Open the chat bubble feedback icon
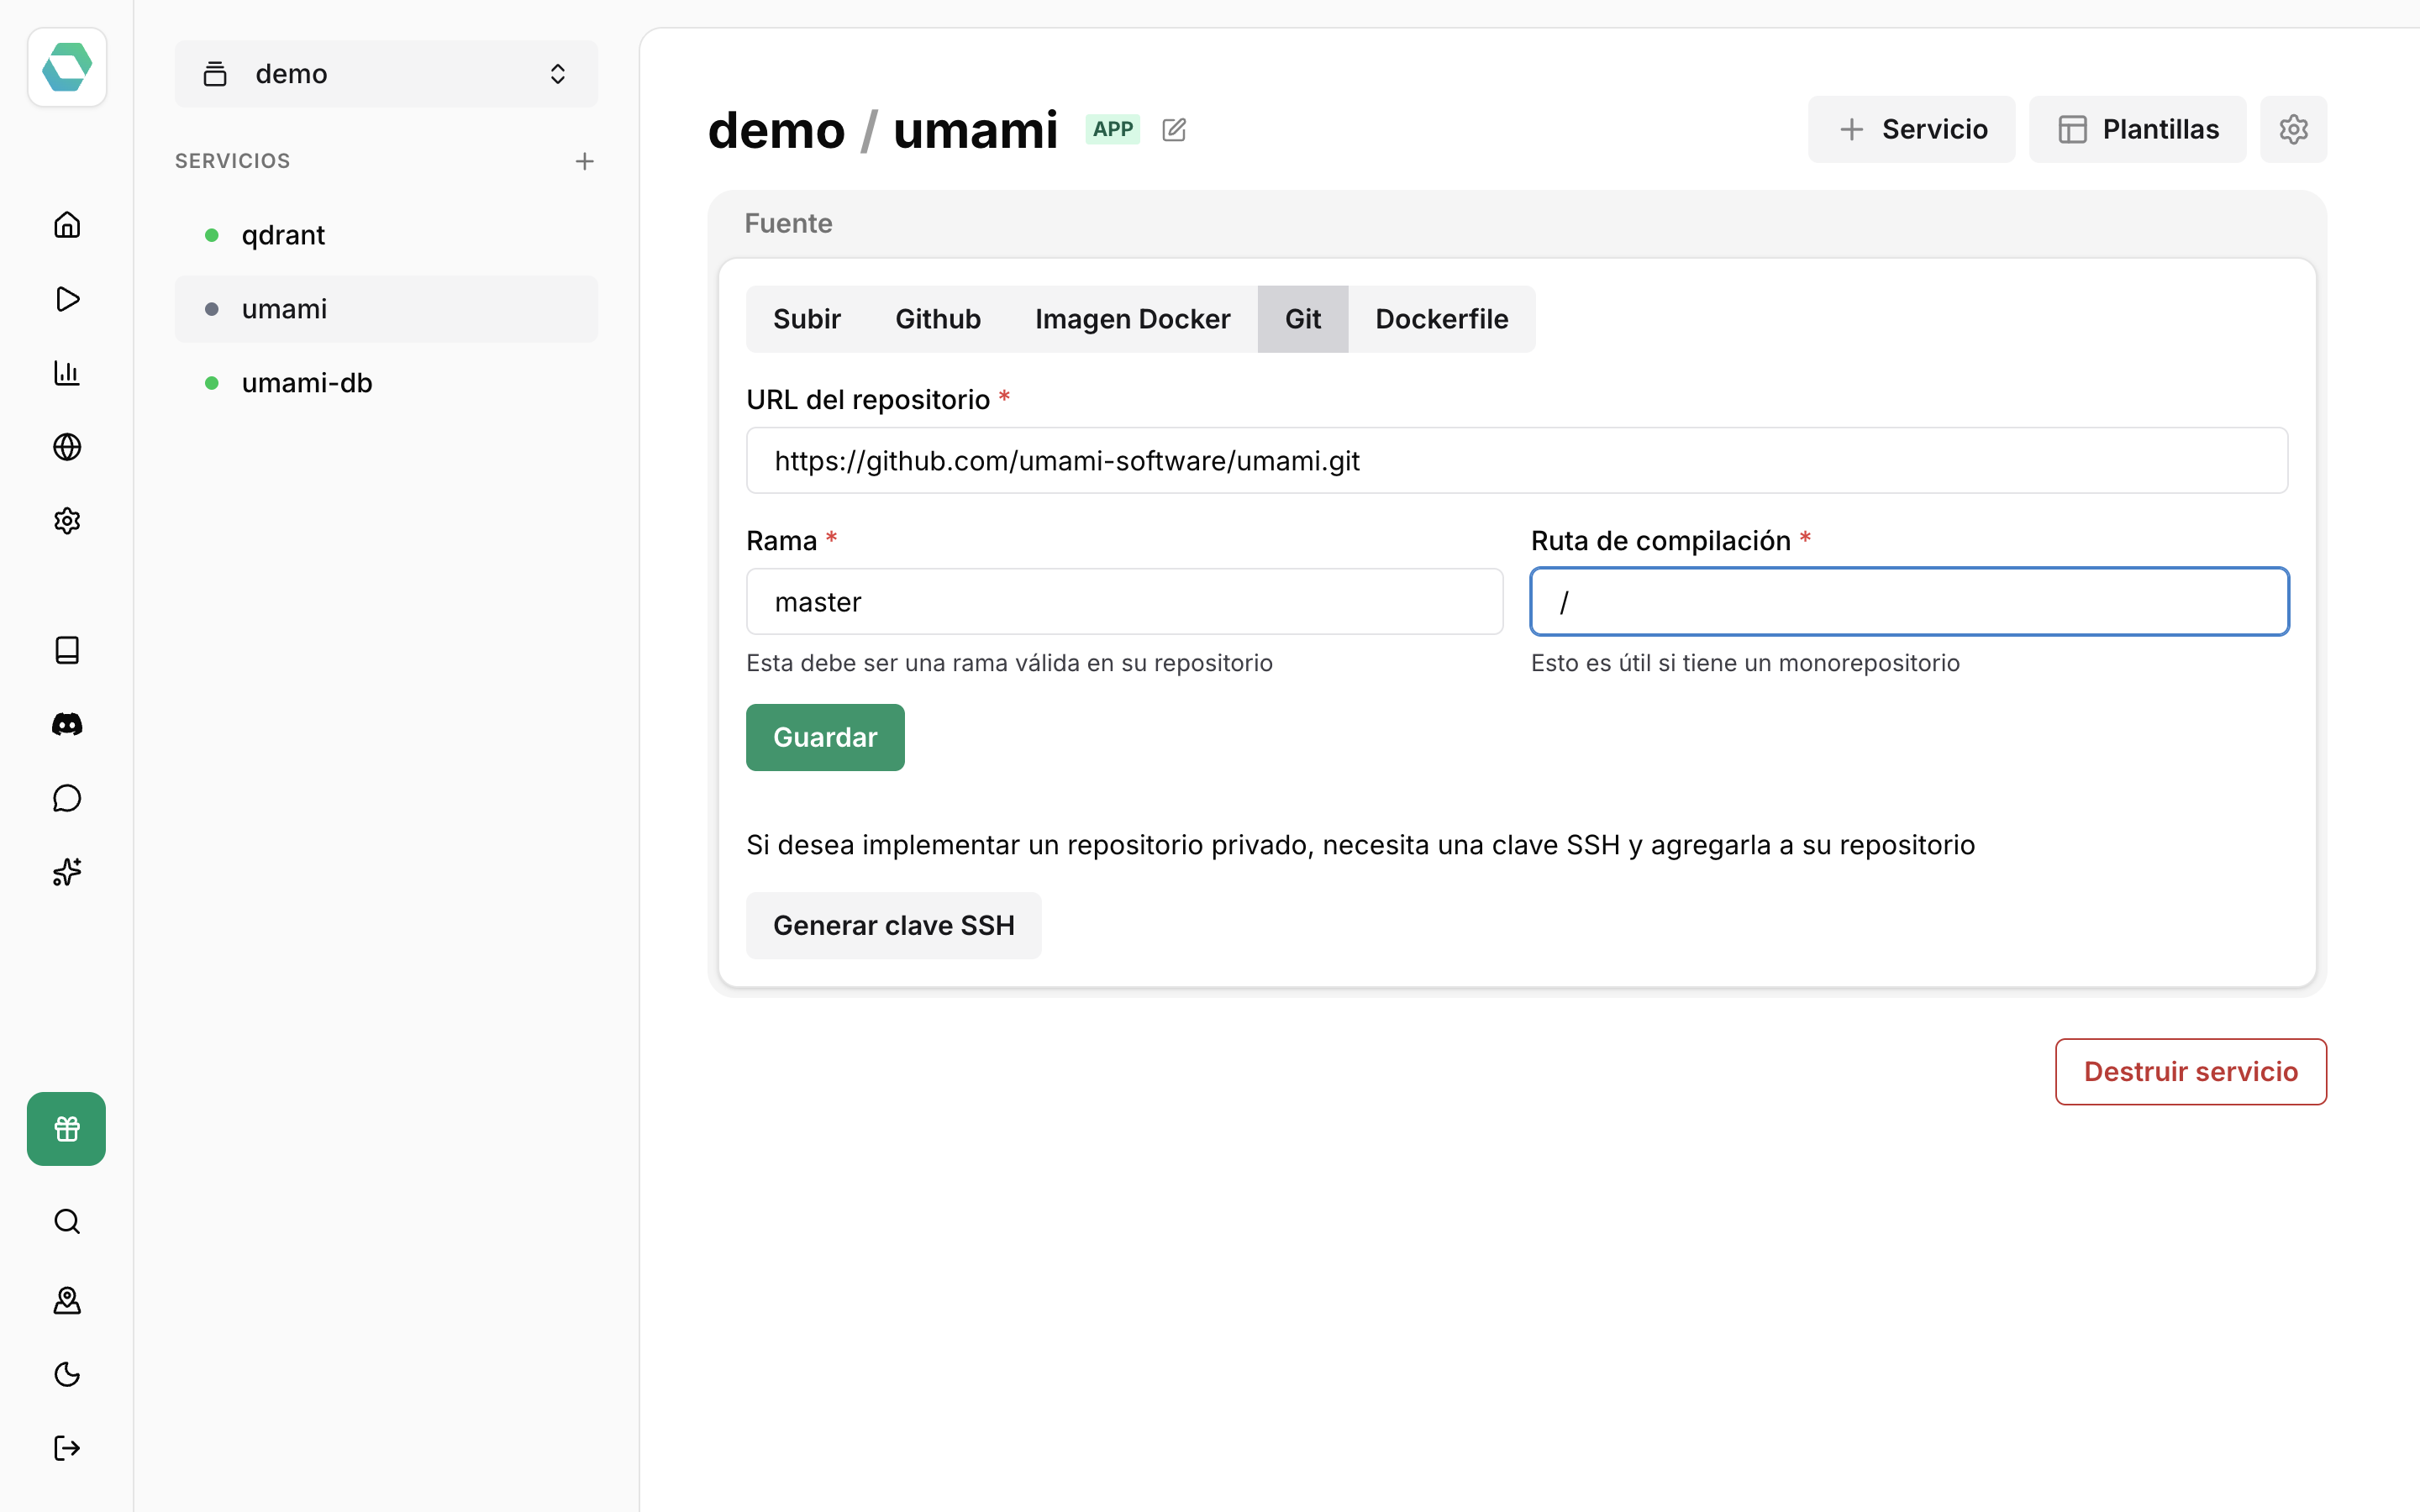 click(x=67, y=799)
